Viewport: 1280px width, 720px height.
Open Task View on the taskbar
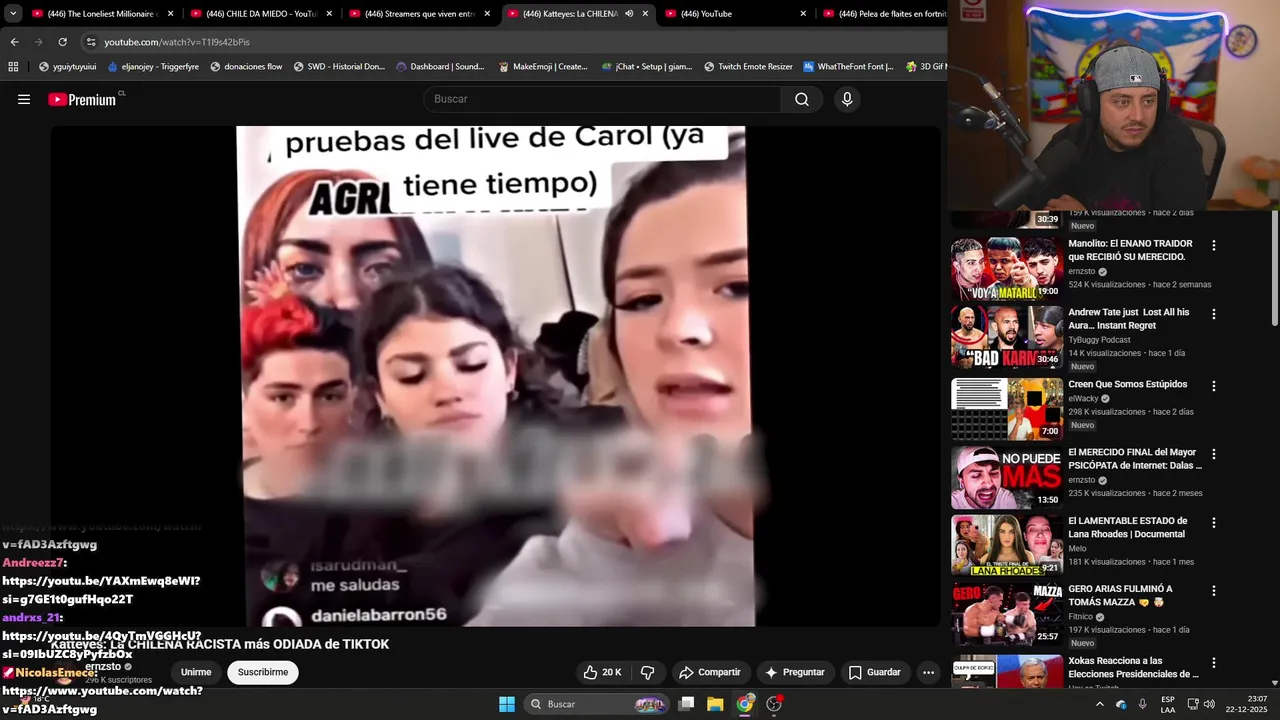pyautogui.click(x=686, y=704)
